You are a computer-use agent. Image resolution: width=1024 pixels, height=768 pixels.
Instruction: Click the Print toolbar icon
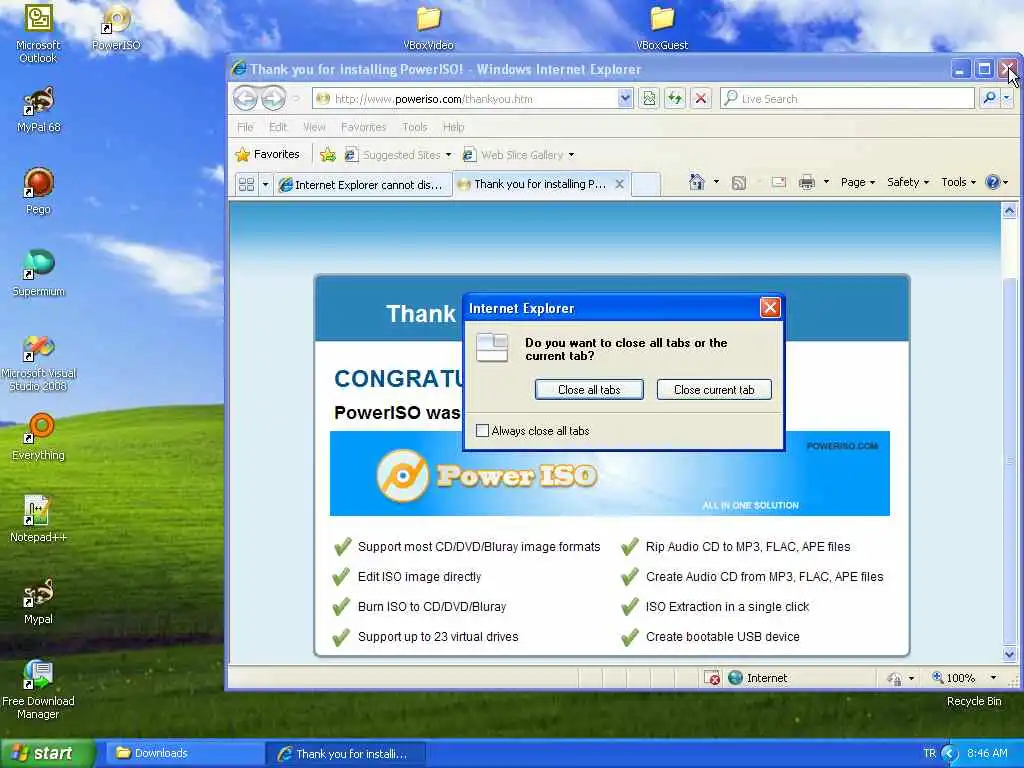807,182
